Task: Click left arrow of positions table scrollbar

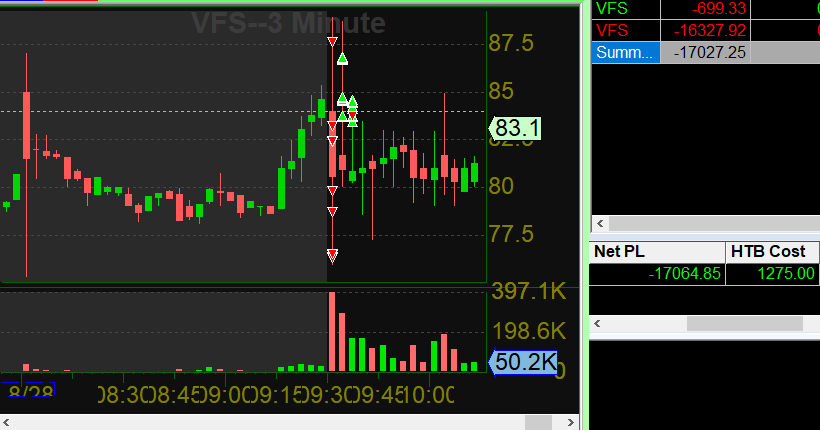Action: [600, 224]
